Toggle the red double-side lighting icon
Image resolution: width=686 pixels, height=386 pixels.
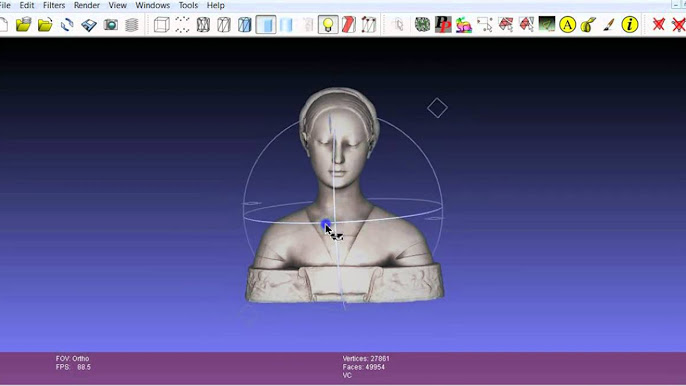point(349,25)
